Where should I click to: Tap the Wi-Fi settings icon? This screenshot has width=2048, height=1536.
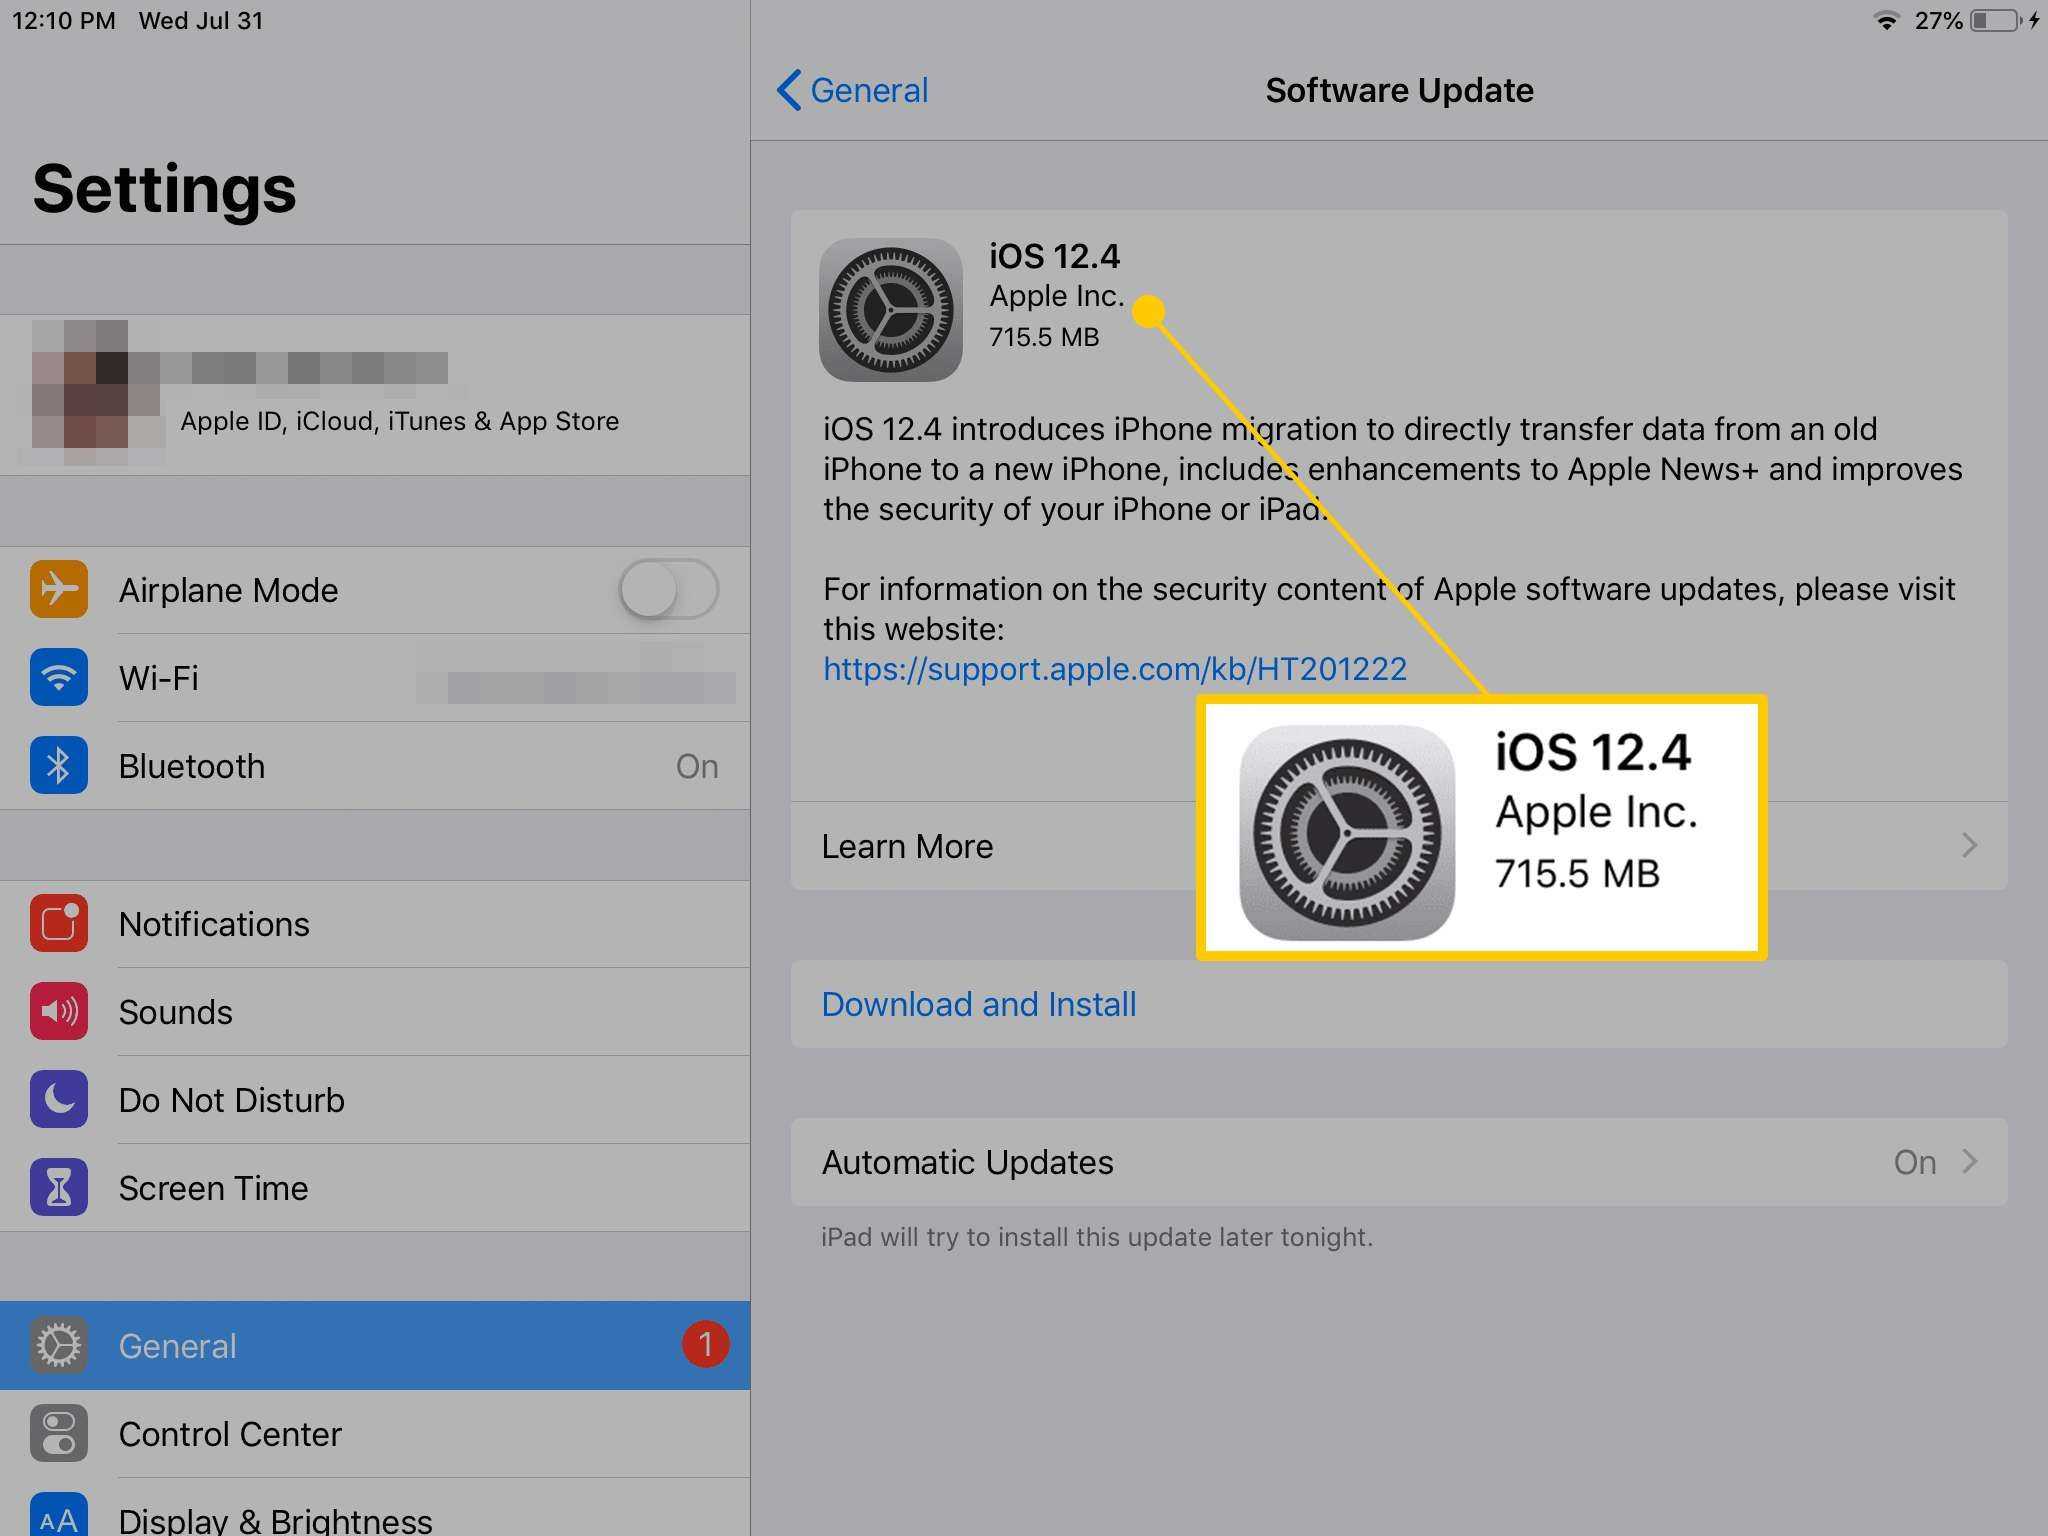click(x=58, y=676)
